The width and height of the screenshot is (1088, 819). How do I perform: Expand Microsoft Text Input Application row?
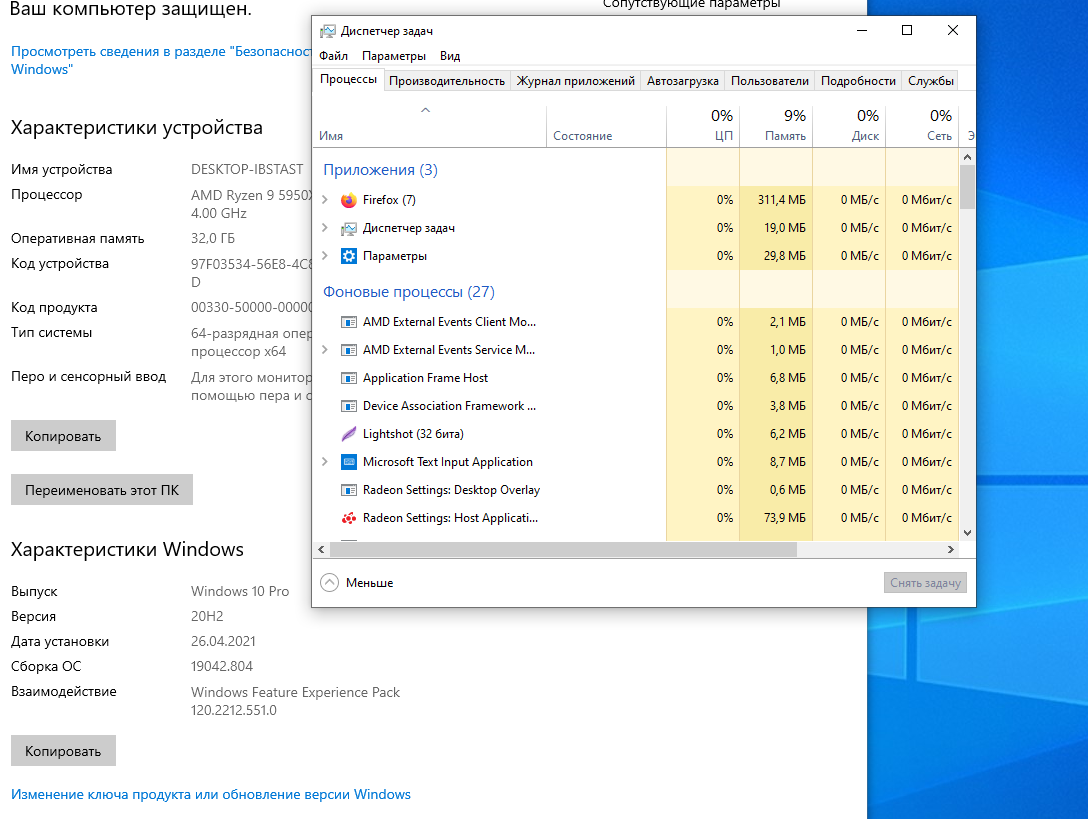point(325,462)
